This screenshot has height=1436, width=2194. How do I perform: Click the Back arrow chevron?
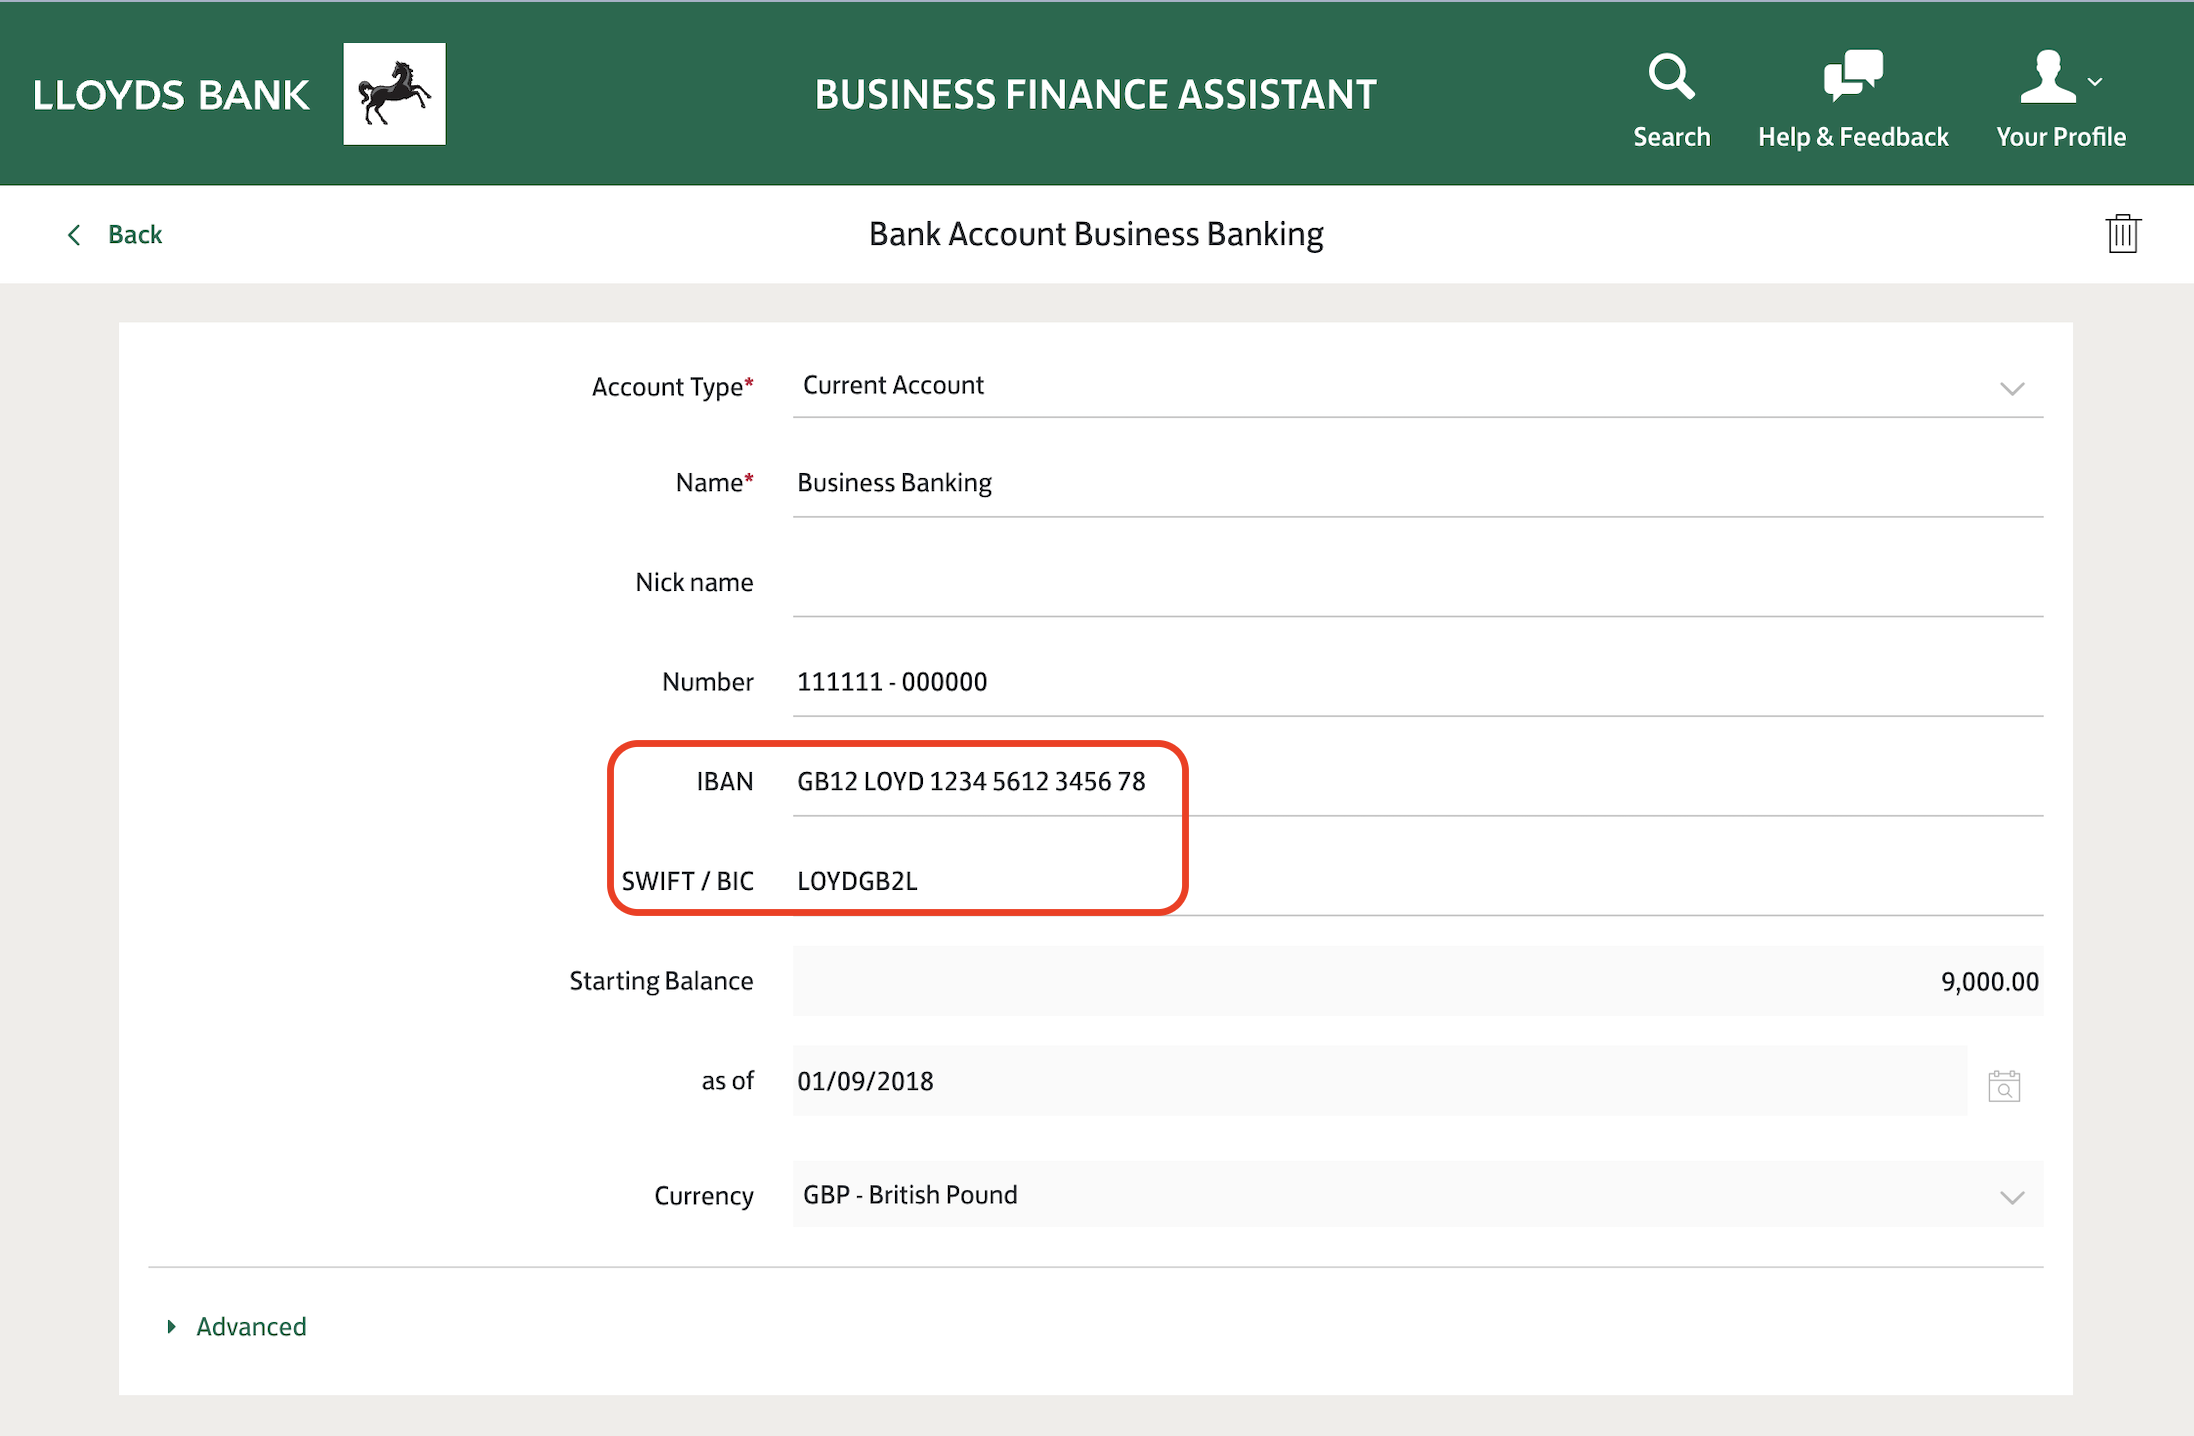coord(74,235)
